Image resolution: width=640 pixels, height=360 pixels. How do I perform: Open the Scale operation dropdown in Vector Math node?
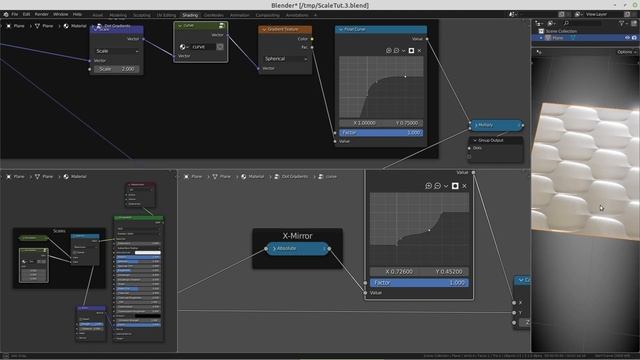pyautogui.click(x=117, y=51)
